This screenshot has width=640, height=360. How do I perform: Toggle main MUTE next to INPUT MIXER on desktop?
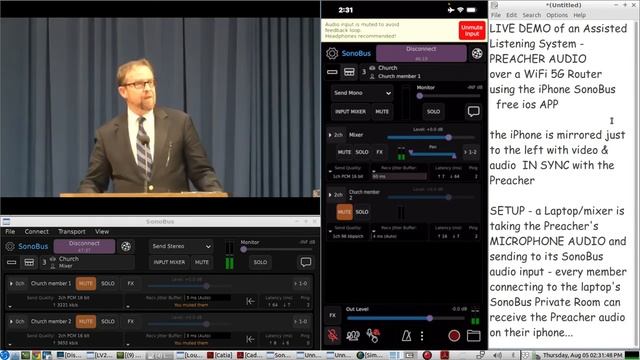coord(202,262)
